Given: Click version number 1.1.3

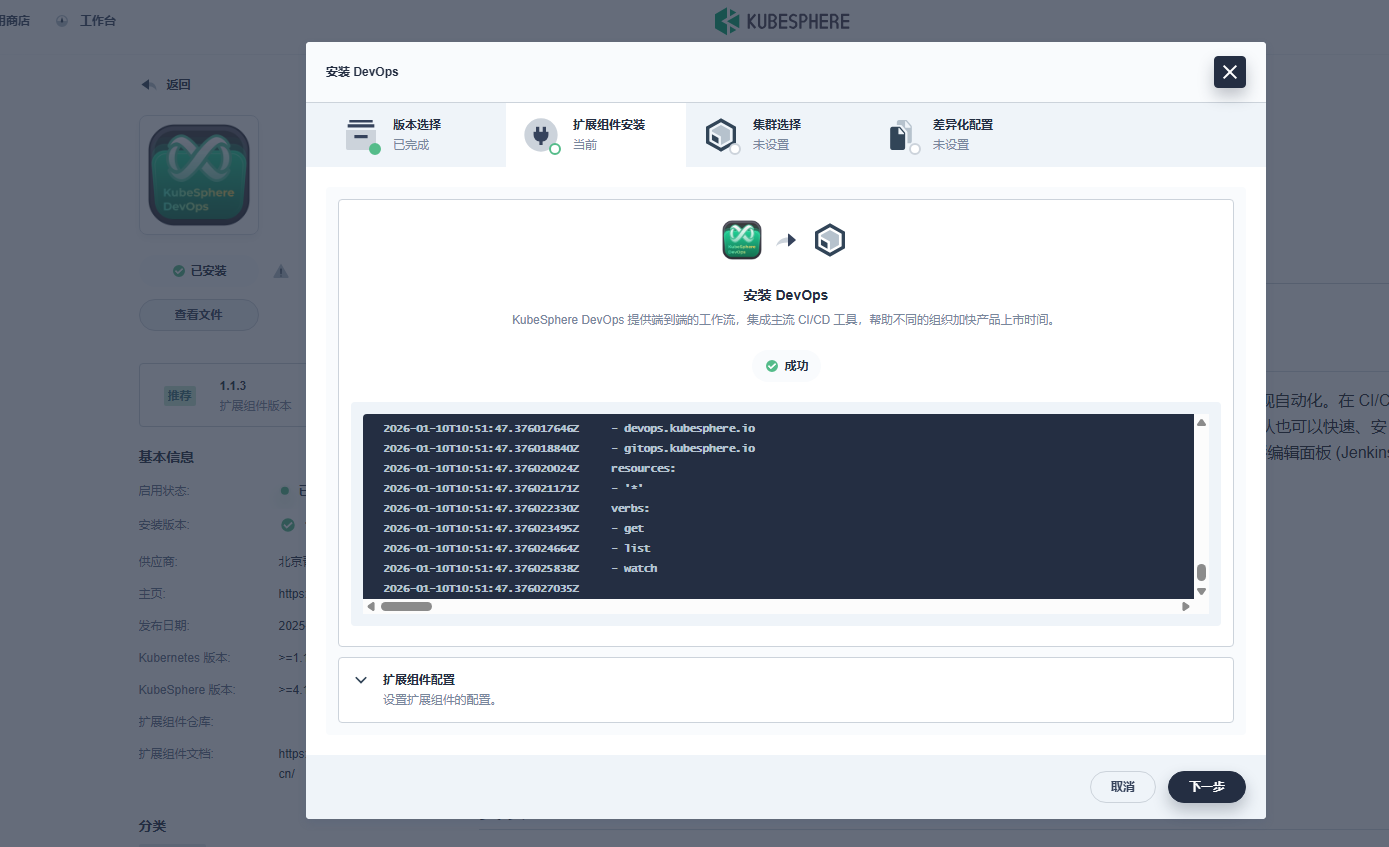Looking at the screenshot, I should pyautogui.click(x=233, y=386).
